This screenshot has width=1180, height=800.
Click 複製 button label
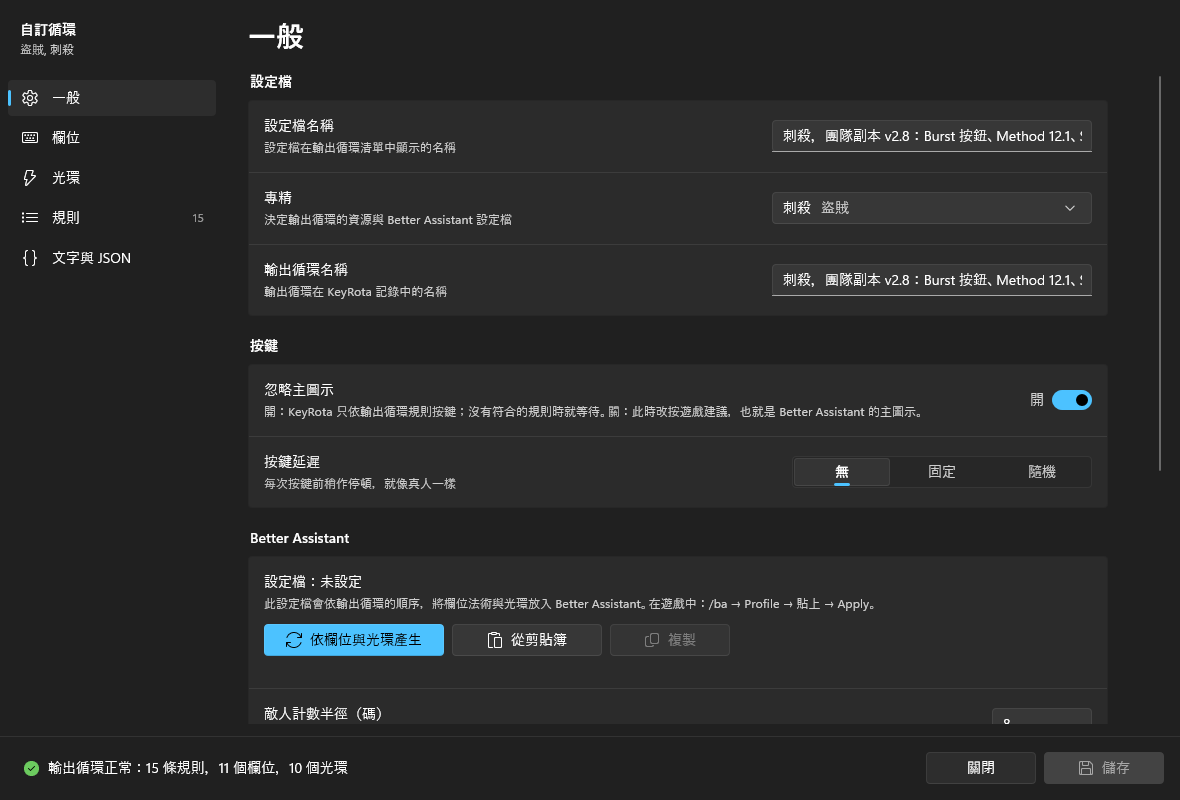pyautogui.click(x=681, y=640)
